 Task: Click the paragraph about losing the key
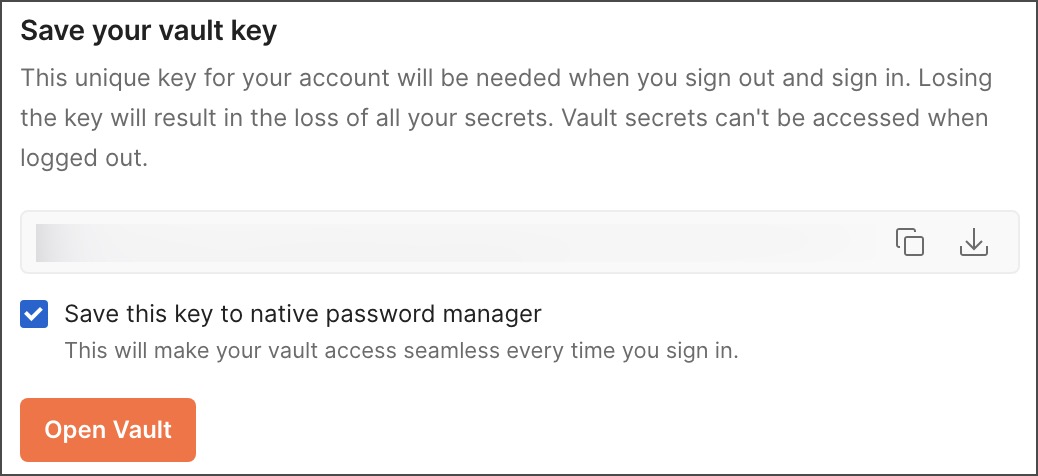(x=506, y=119)
